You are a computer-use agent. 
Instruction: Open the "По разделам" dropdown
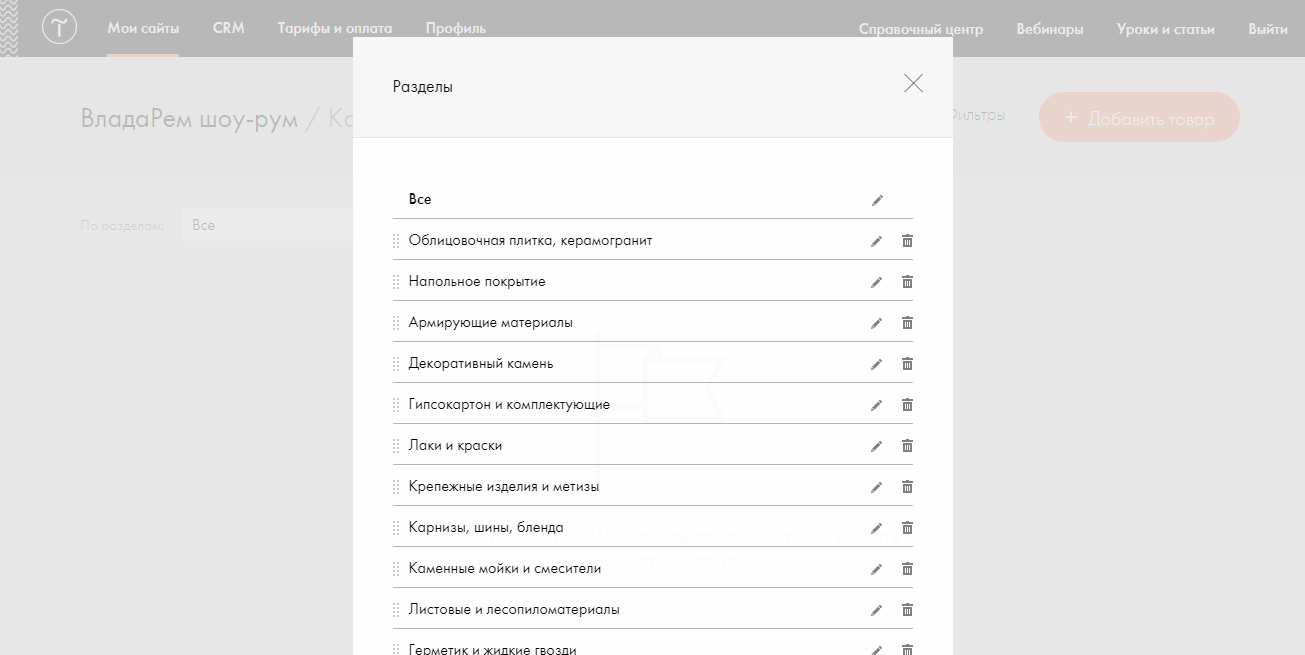click(266, 226)
